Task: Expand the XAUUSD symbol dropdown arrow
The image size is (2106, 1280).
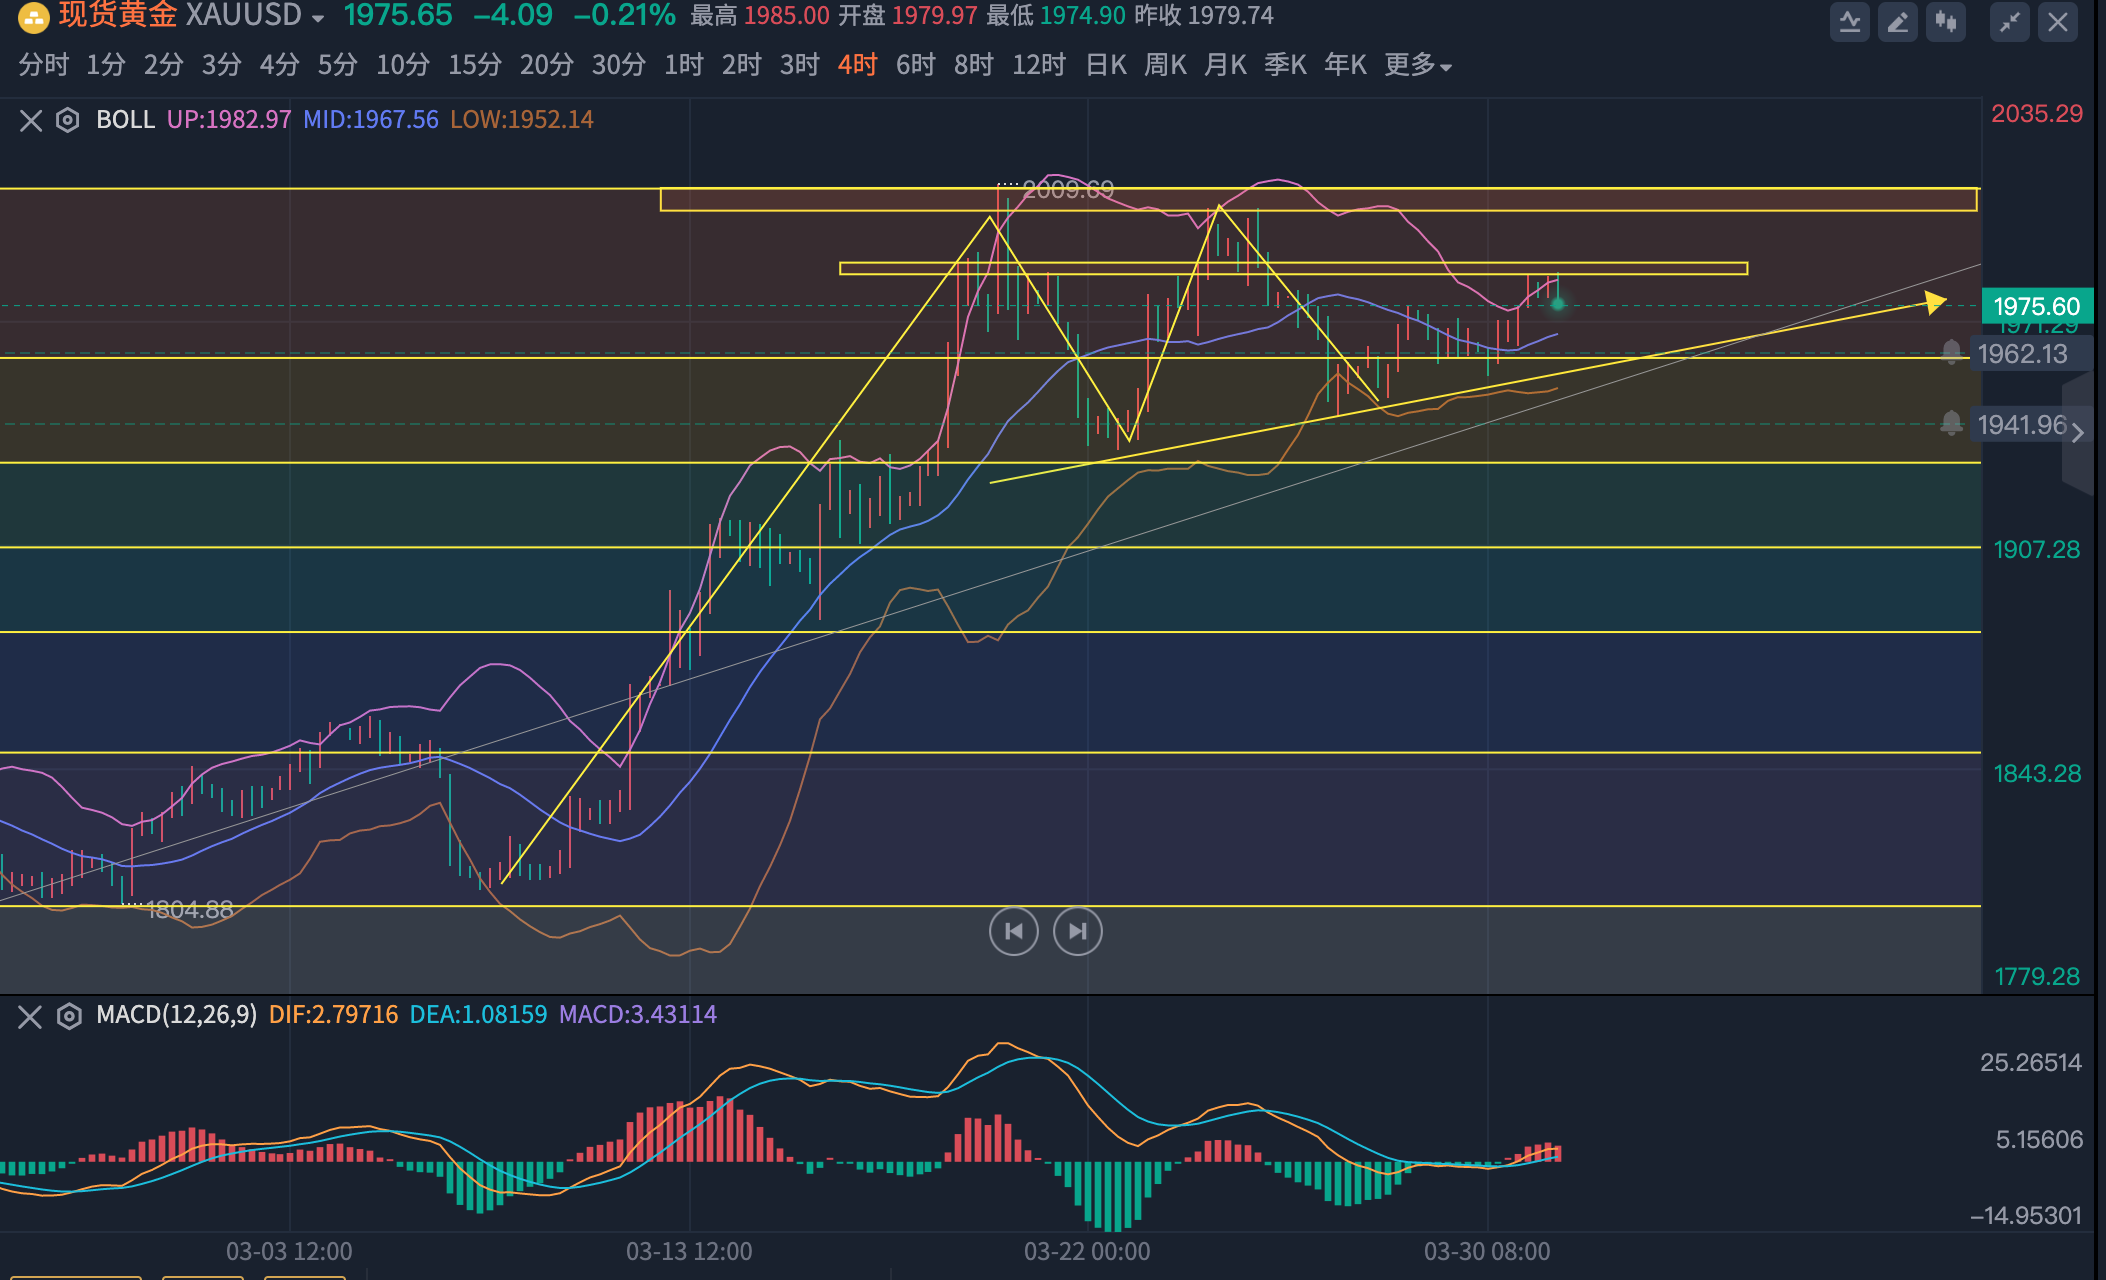Action: 318,19
